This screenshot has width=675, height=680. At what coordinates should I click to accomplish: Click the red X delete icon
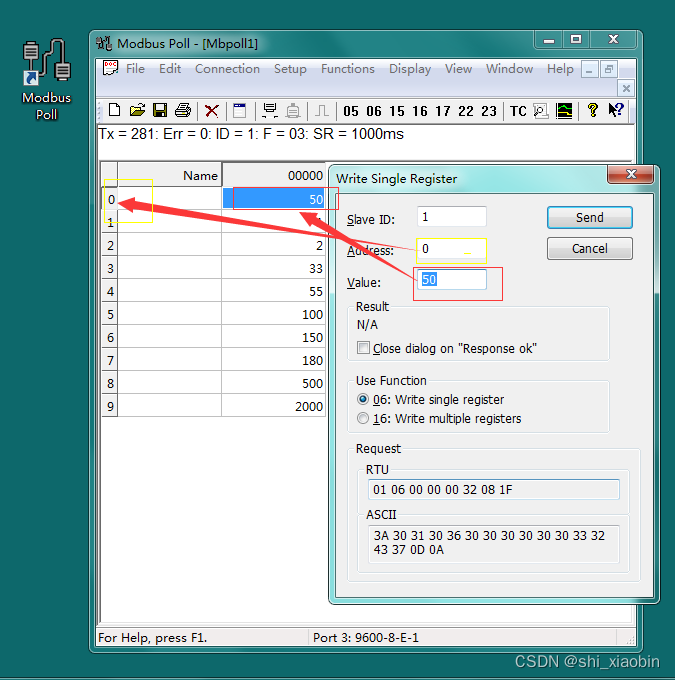(x=211, y=111)
